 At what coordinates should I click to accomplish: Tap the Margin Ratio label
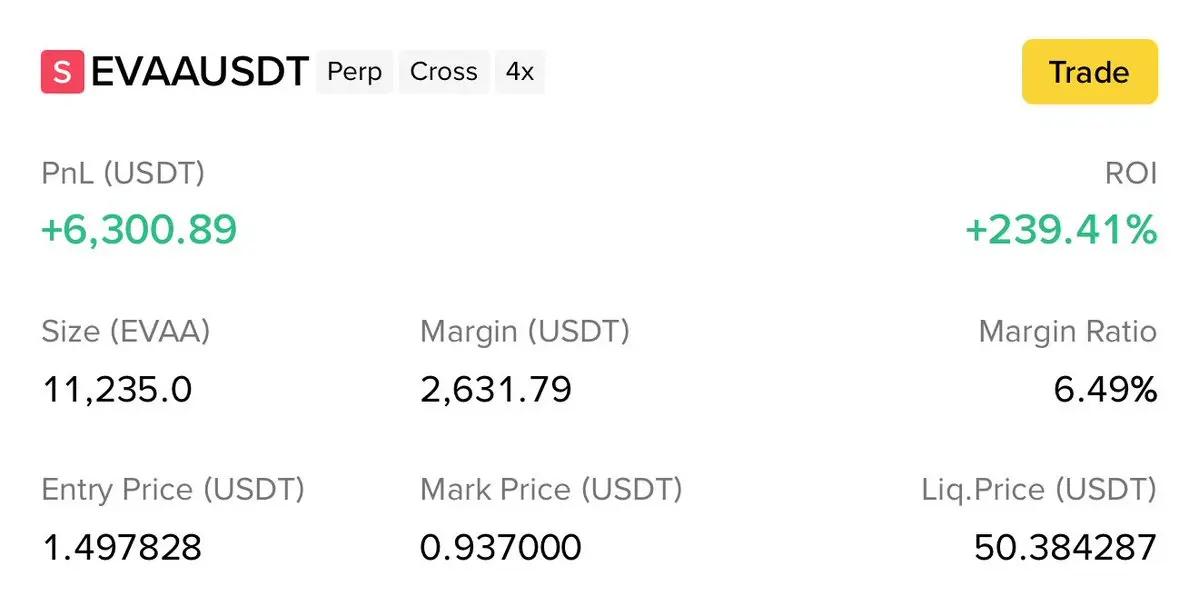click(x=1067, y=332)
